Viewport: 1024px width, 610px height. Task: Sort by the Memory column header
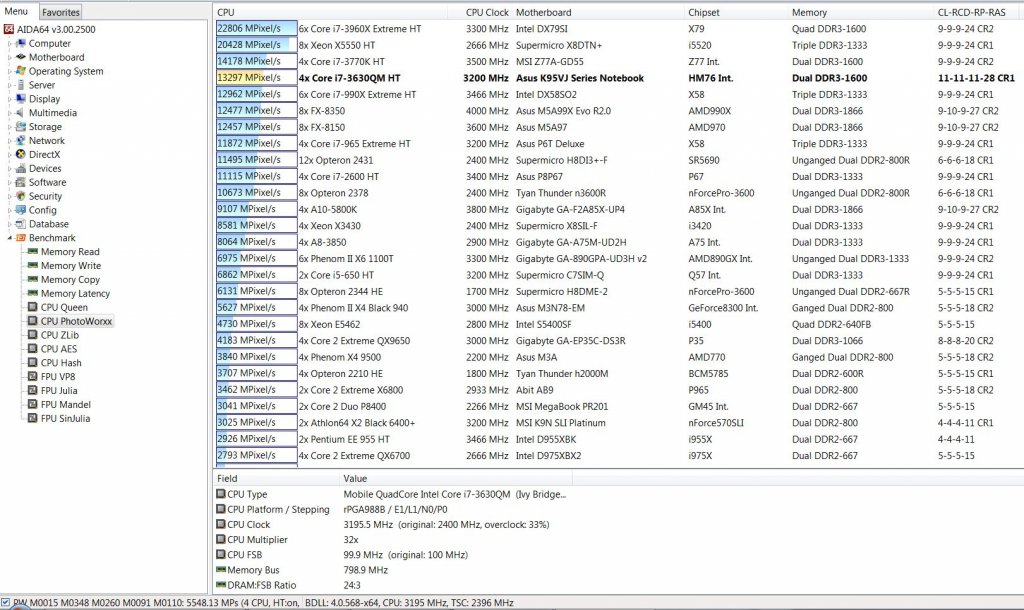(861, 12)
